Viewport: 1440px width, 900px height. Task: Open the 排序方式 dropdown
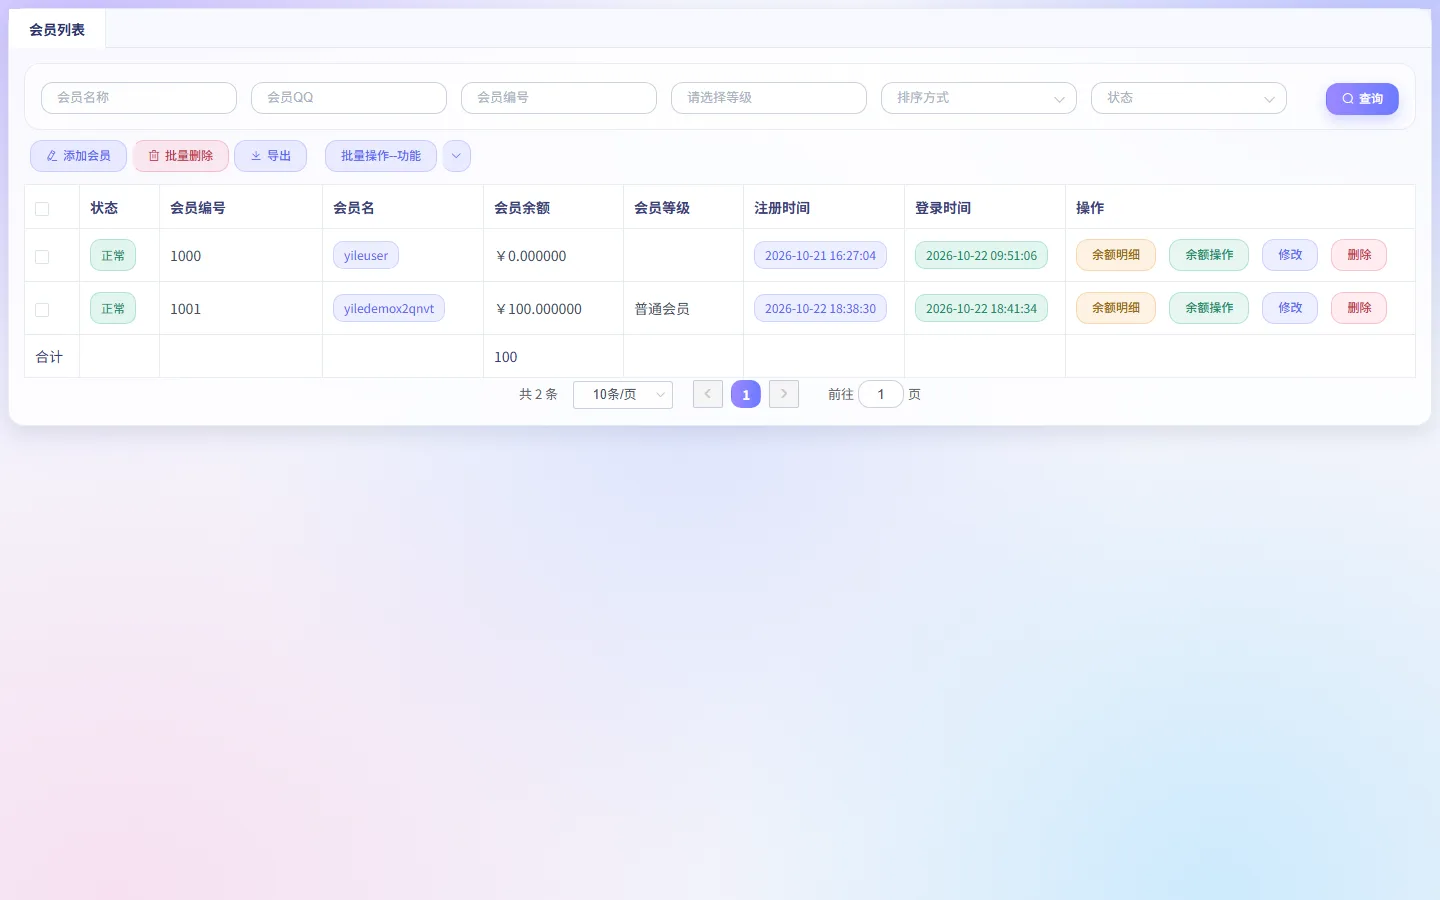click(979, 98)
